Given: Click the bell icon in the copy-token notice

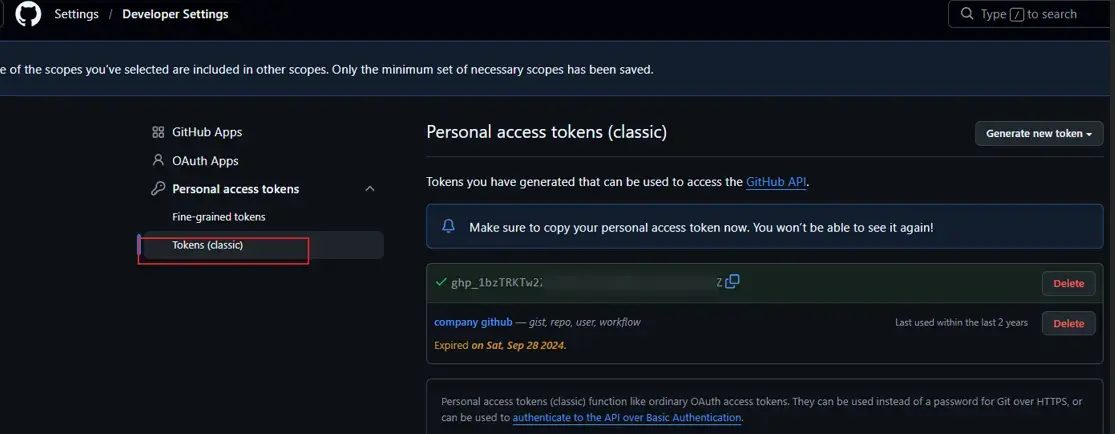Looking at the screenshot, I should click(x=448, y=227).
